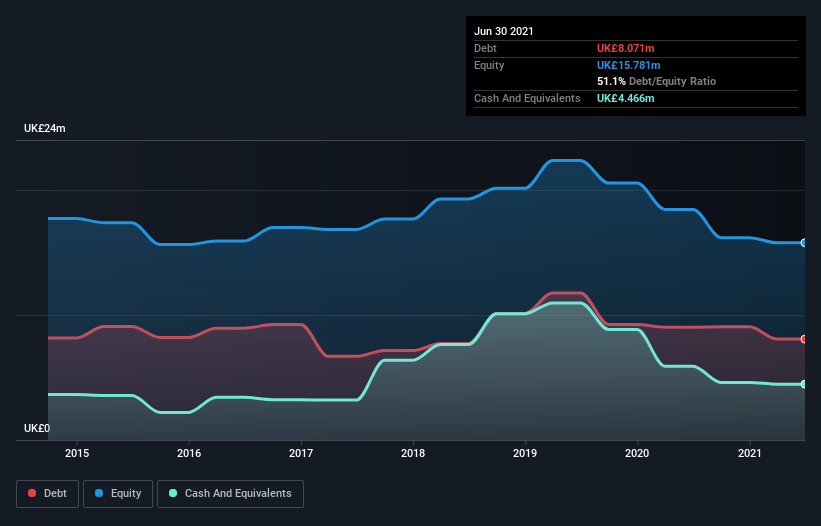Toggle the Debt legend button
Image resolution: width=821 pixels, height=526 pixels.
pyautogui.click(x=48, y=494)
